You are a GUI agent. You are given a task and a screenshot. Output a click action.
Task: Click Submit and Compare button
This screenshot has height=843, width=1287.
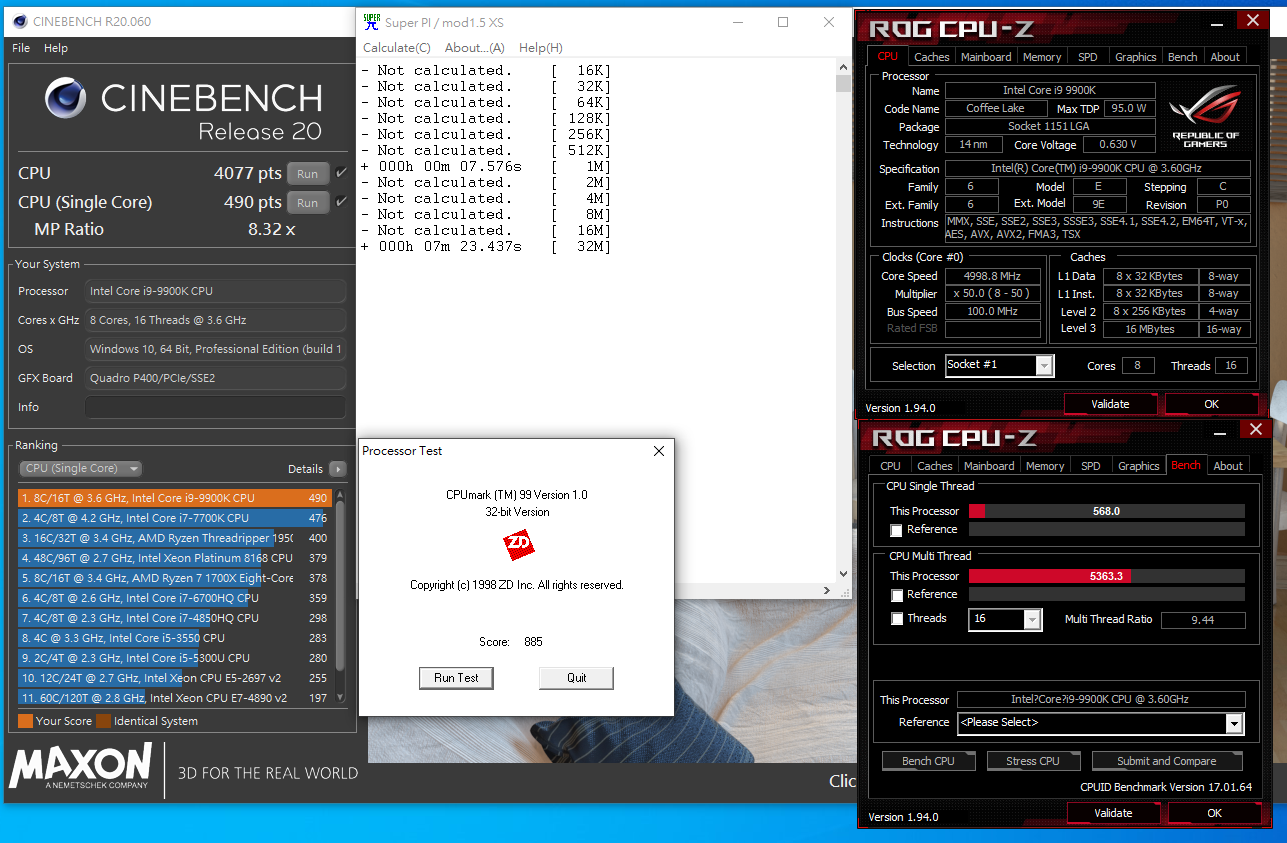[1166, 761]
